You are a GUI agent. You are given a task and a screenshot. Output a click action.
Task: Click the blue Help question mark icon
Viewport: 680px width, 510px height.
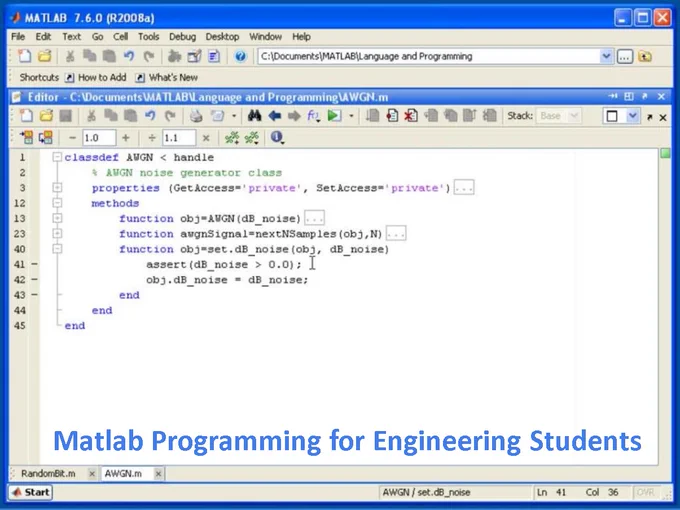(x=240, y=56)
